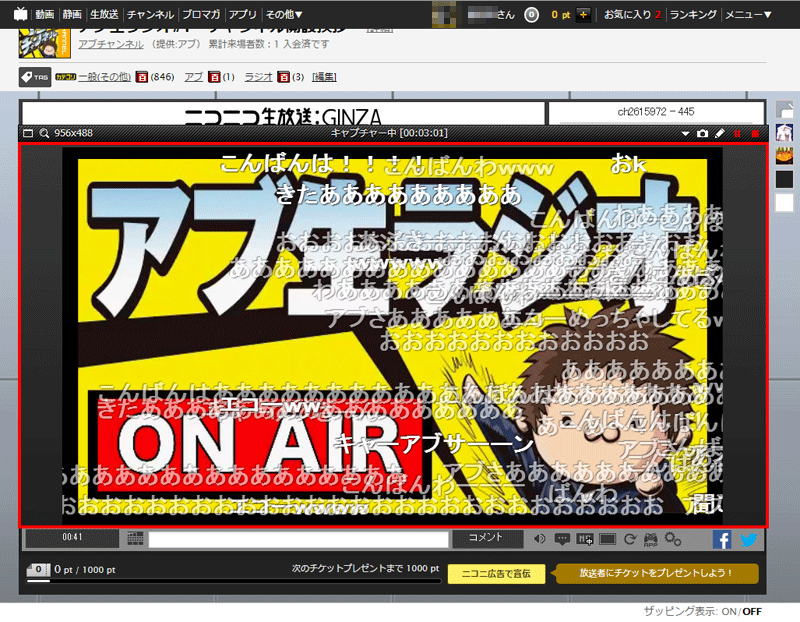
Task: Click the cake icon in right sidebar
Action: click(x=785, y=155)
